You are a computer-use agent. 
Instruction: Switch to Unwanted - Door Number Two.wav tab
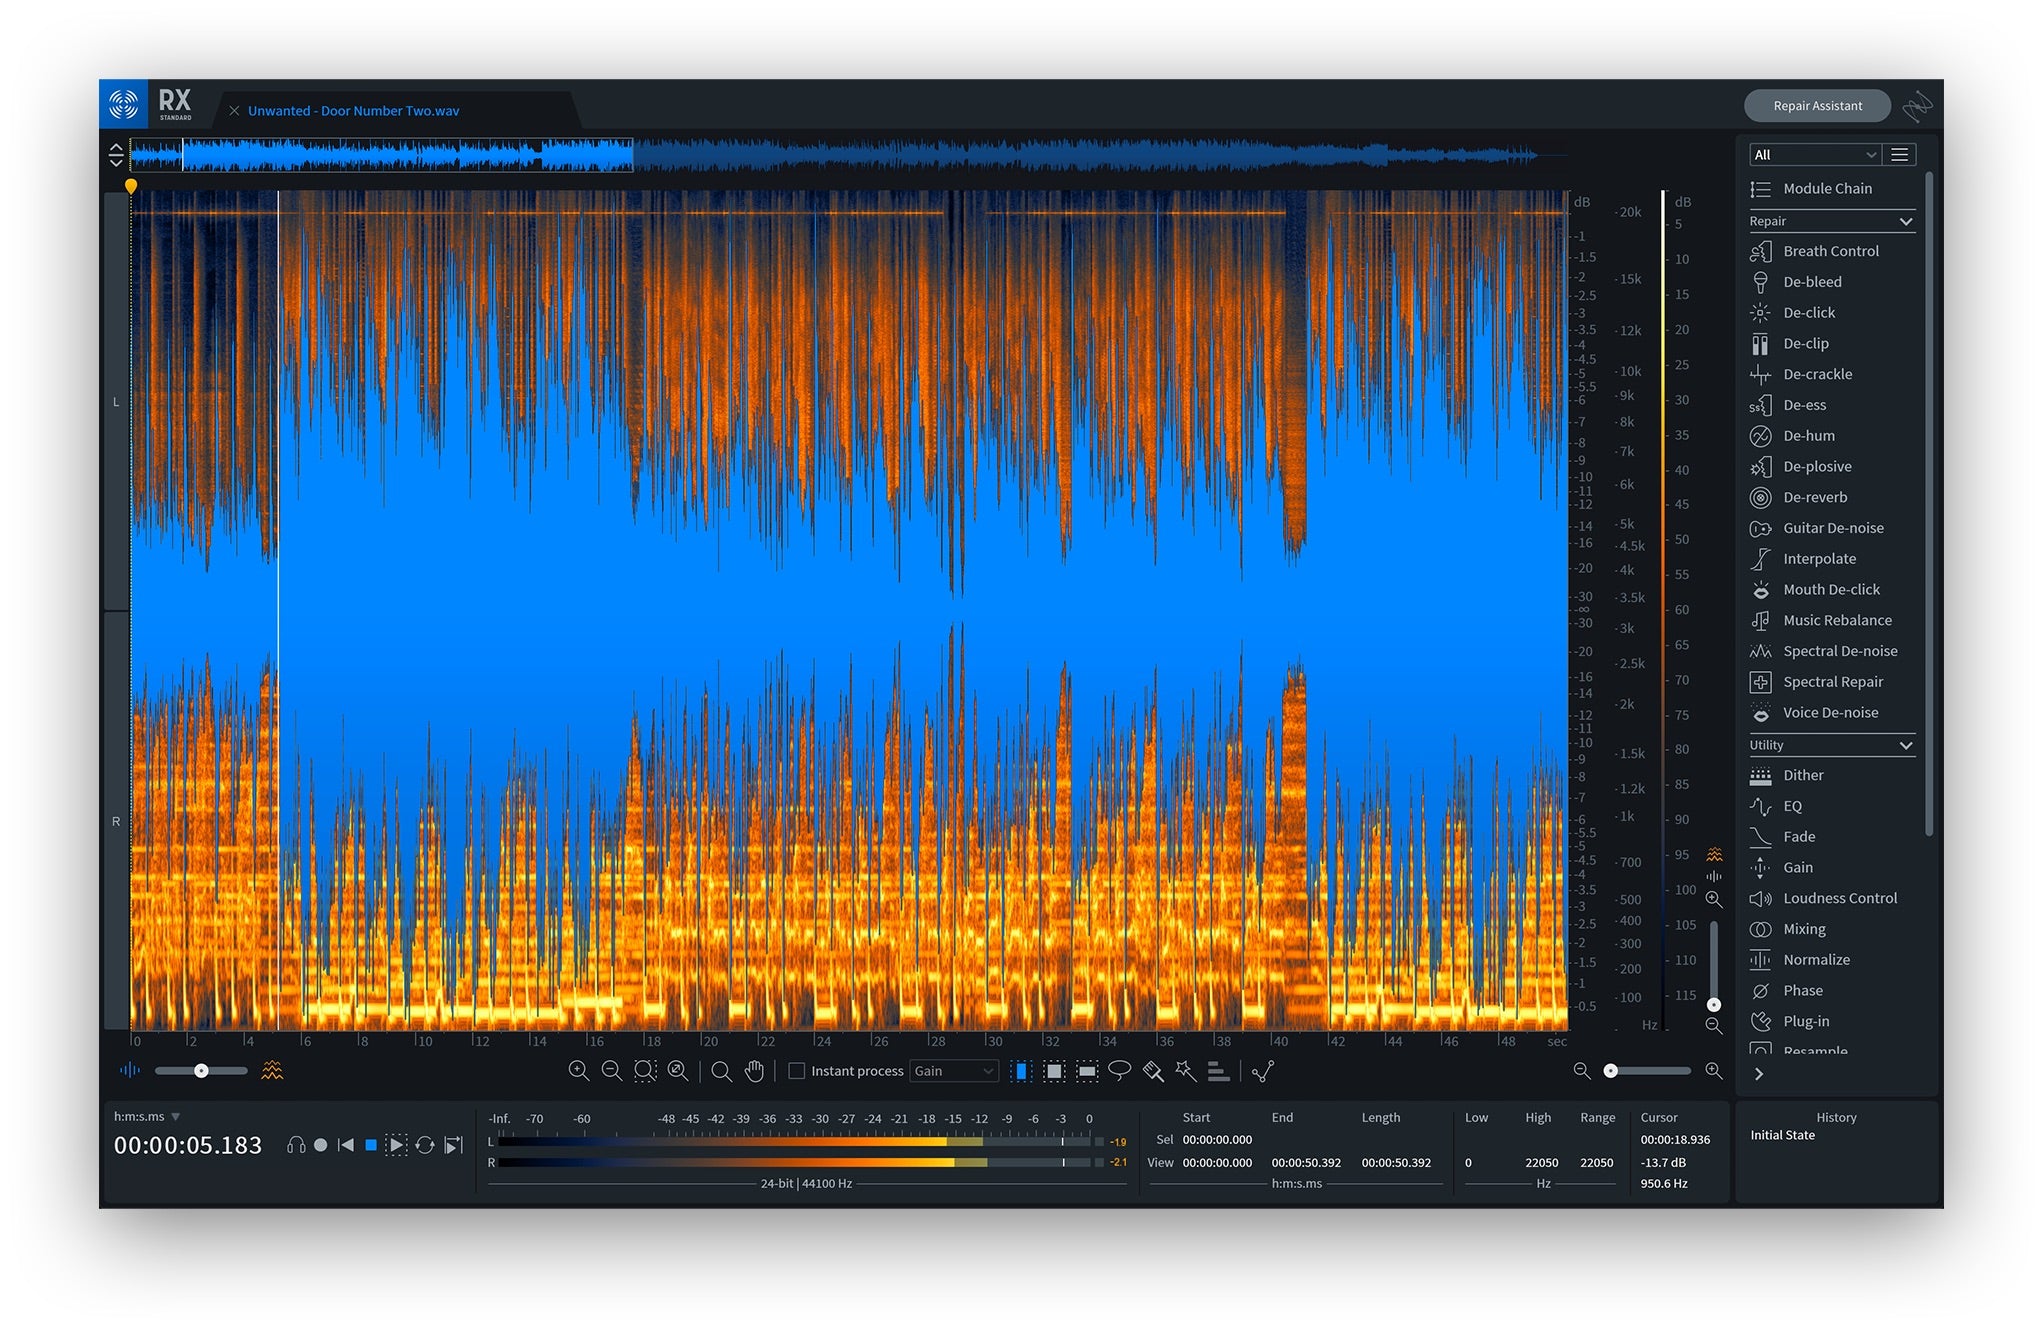(x=353, y=111)
